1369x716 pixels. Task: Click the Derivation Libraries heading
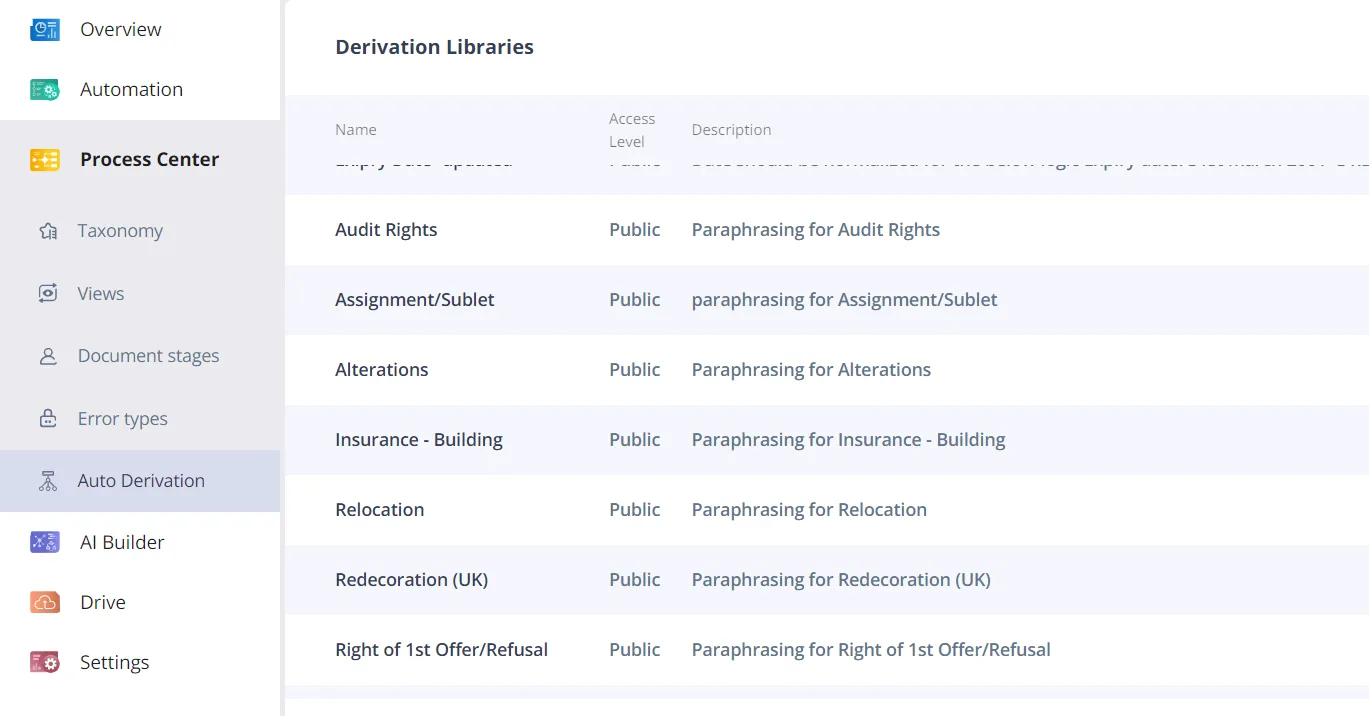(434, 47)
